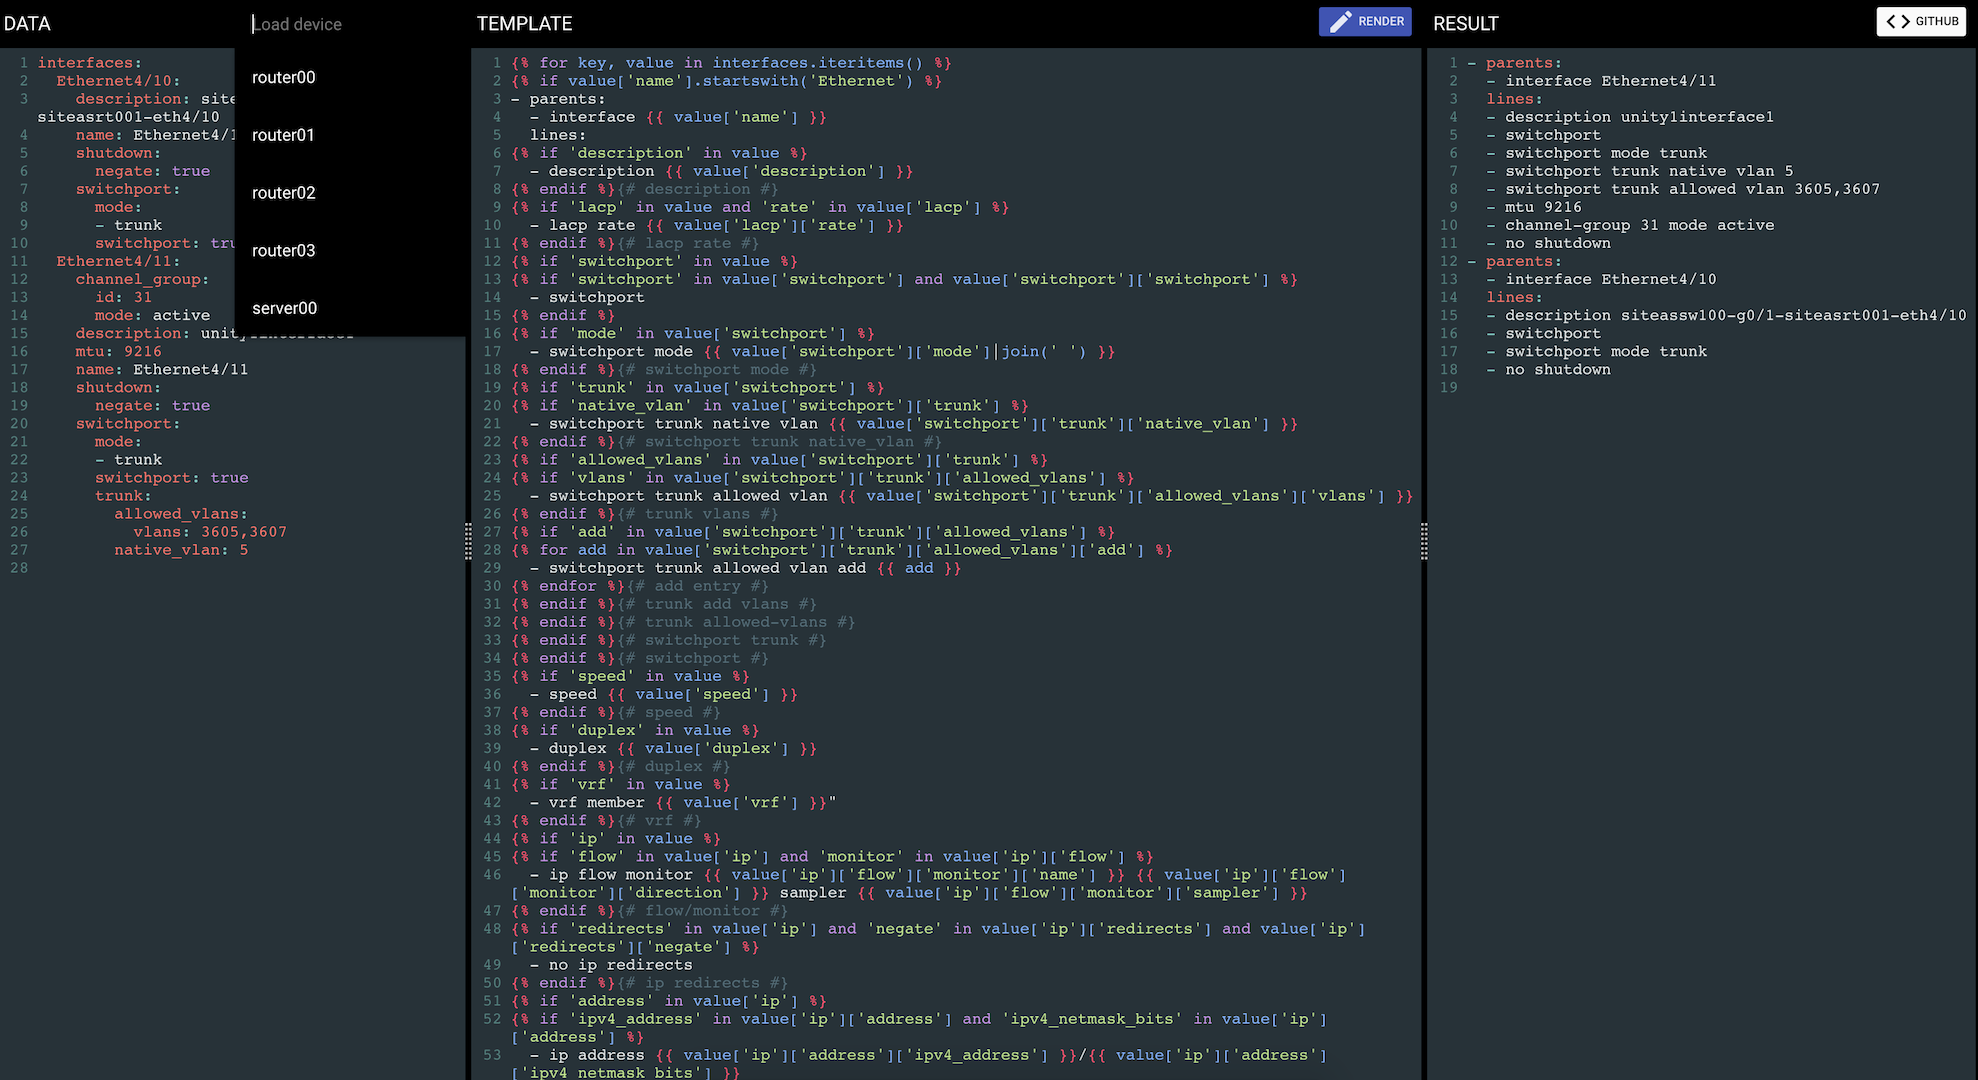The height and width of the screenshot is (1080, 1978).
Task: Click the DATA panel header
Action: click(x=27, y=23)
